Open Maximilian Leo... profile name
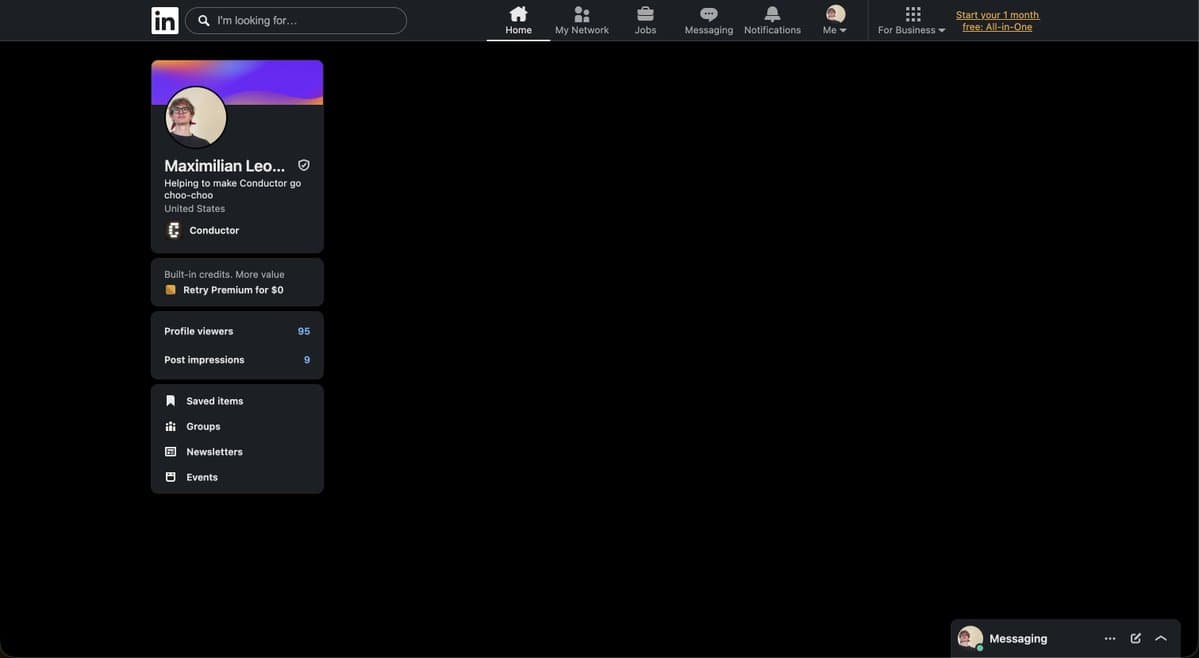This screenshot has width=1199, height=658. pyautogui.click(x=224, y=166)
